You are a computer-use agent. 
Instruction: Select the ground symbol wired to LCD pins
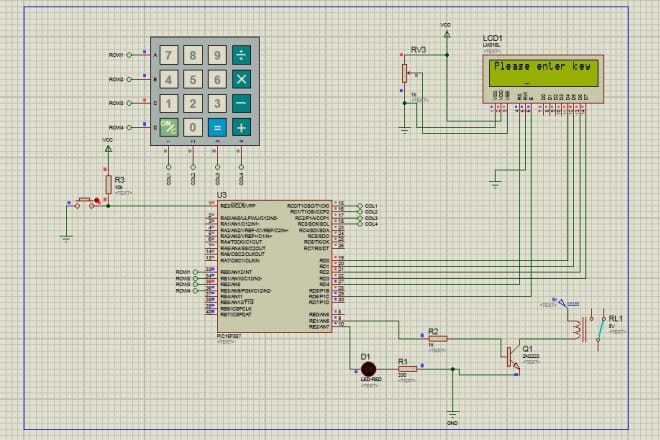click(495, 184)
